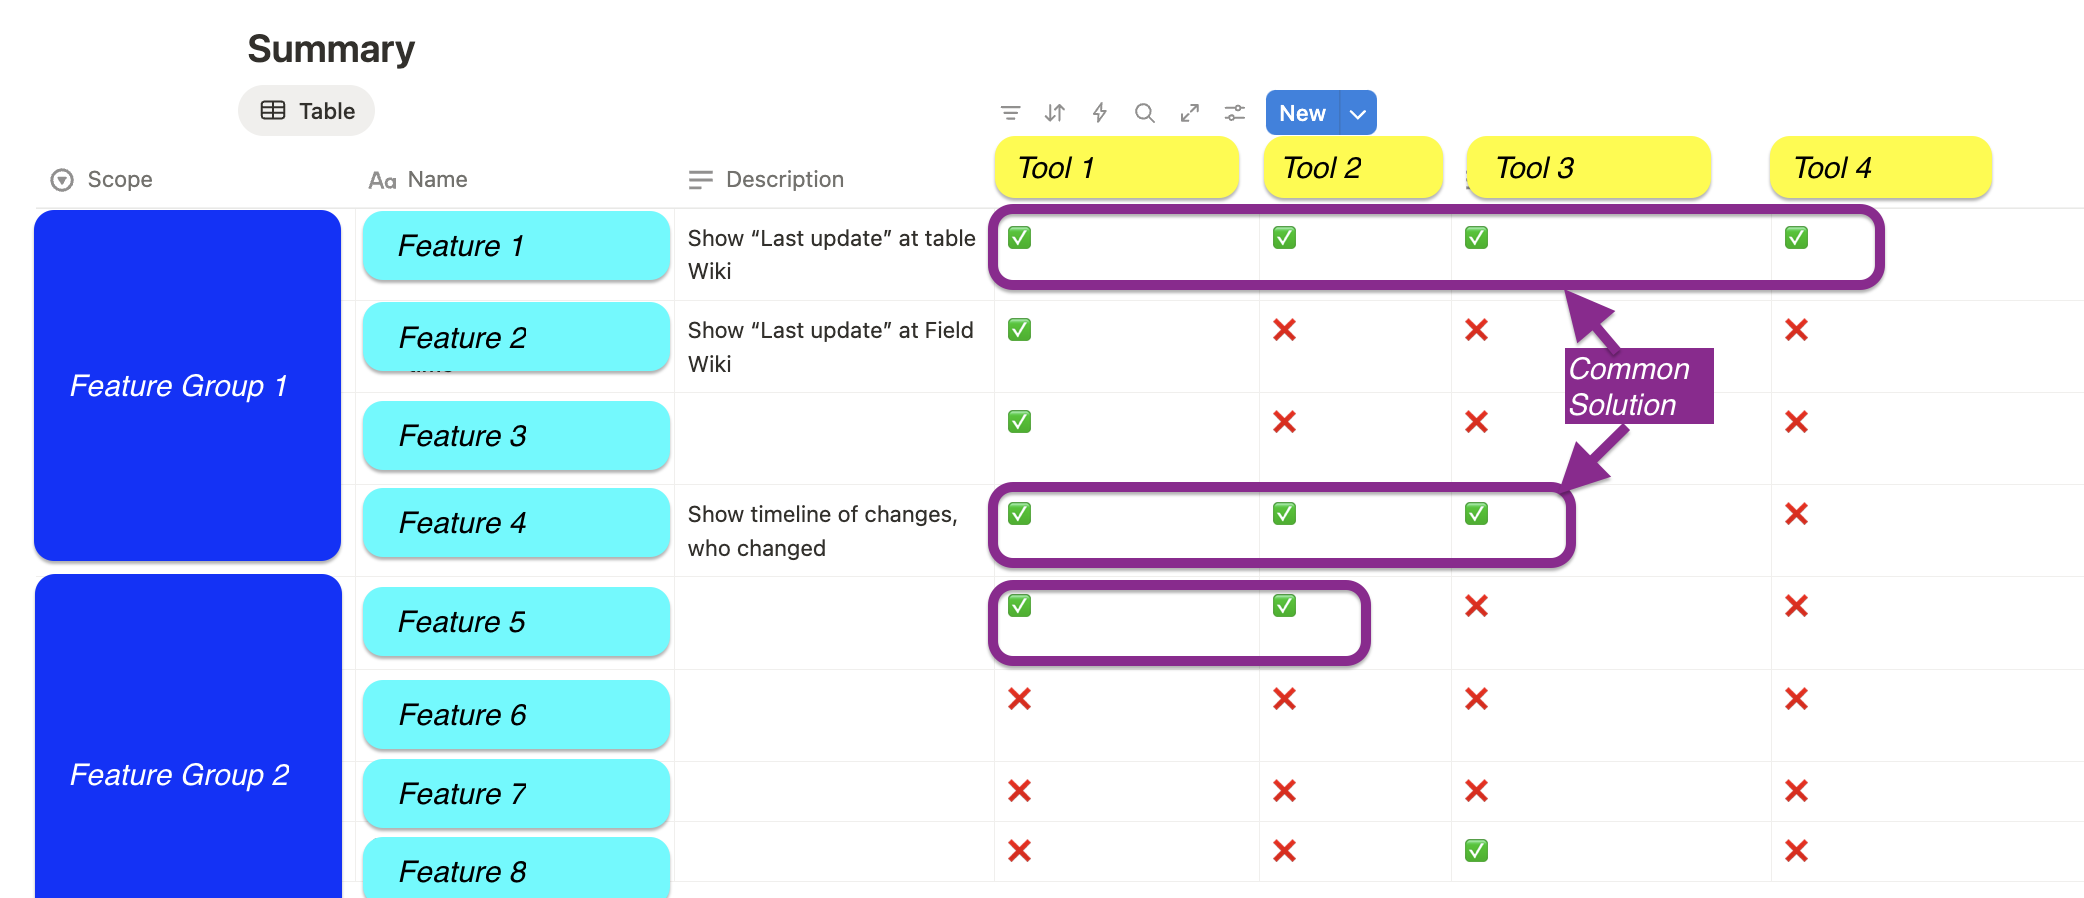Click the Scope column select-type icon

point(62,180)
